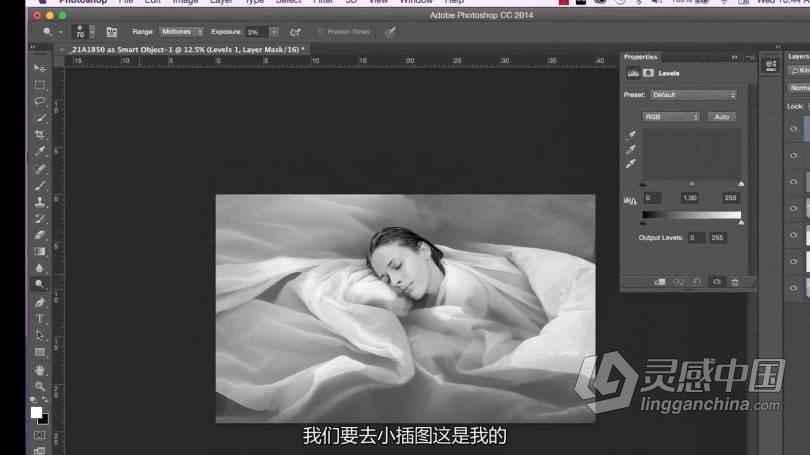Image resolution: width=810 pixels, height=455 pixels.
Task: Hide the sixth layer from top
Action: point(794,261)
